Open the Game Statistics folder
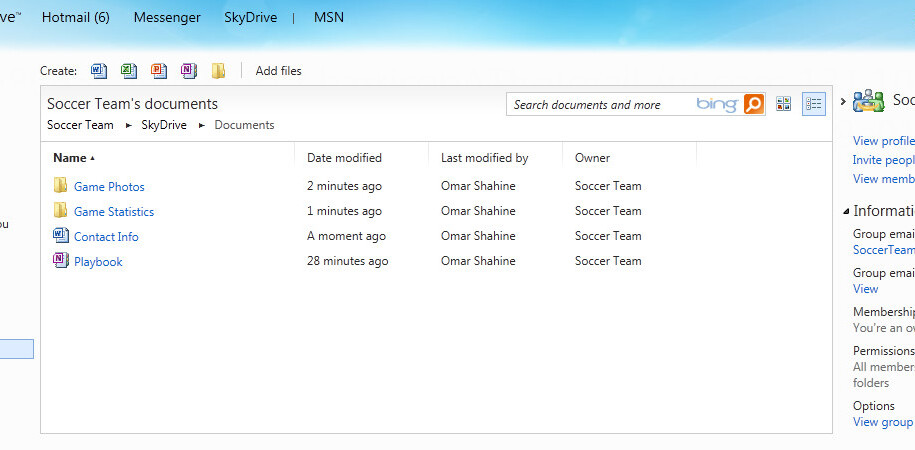 pos(114,212)
